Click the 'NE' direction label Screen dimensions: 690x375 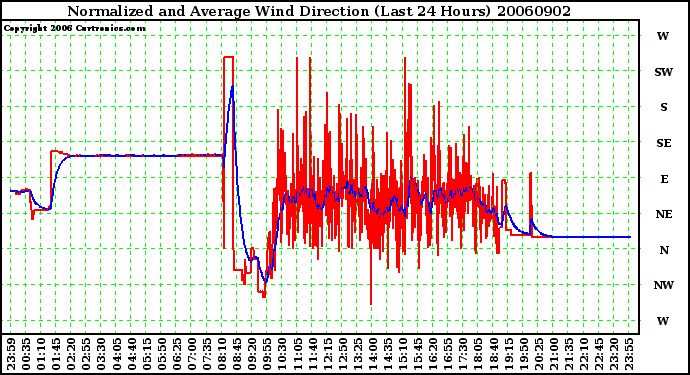pos(664,214)
